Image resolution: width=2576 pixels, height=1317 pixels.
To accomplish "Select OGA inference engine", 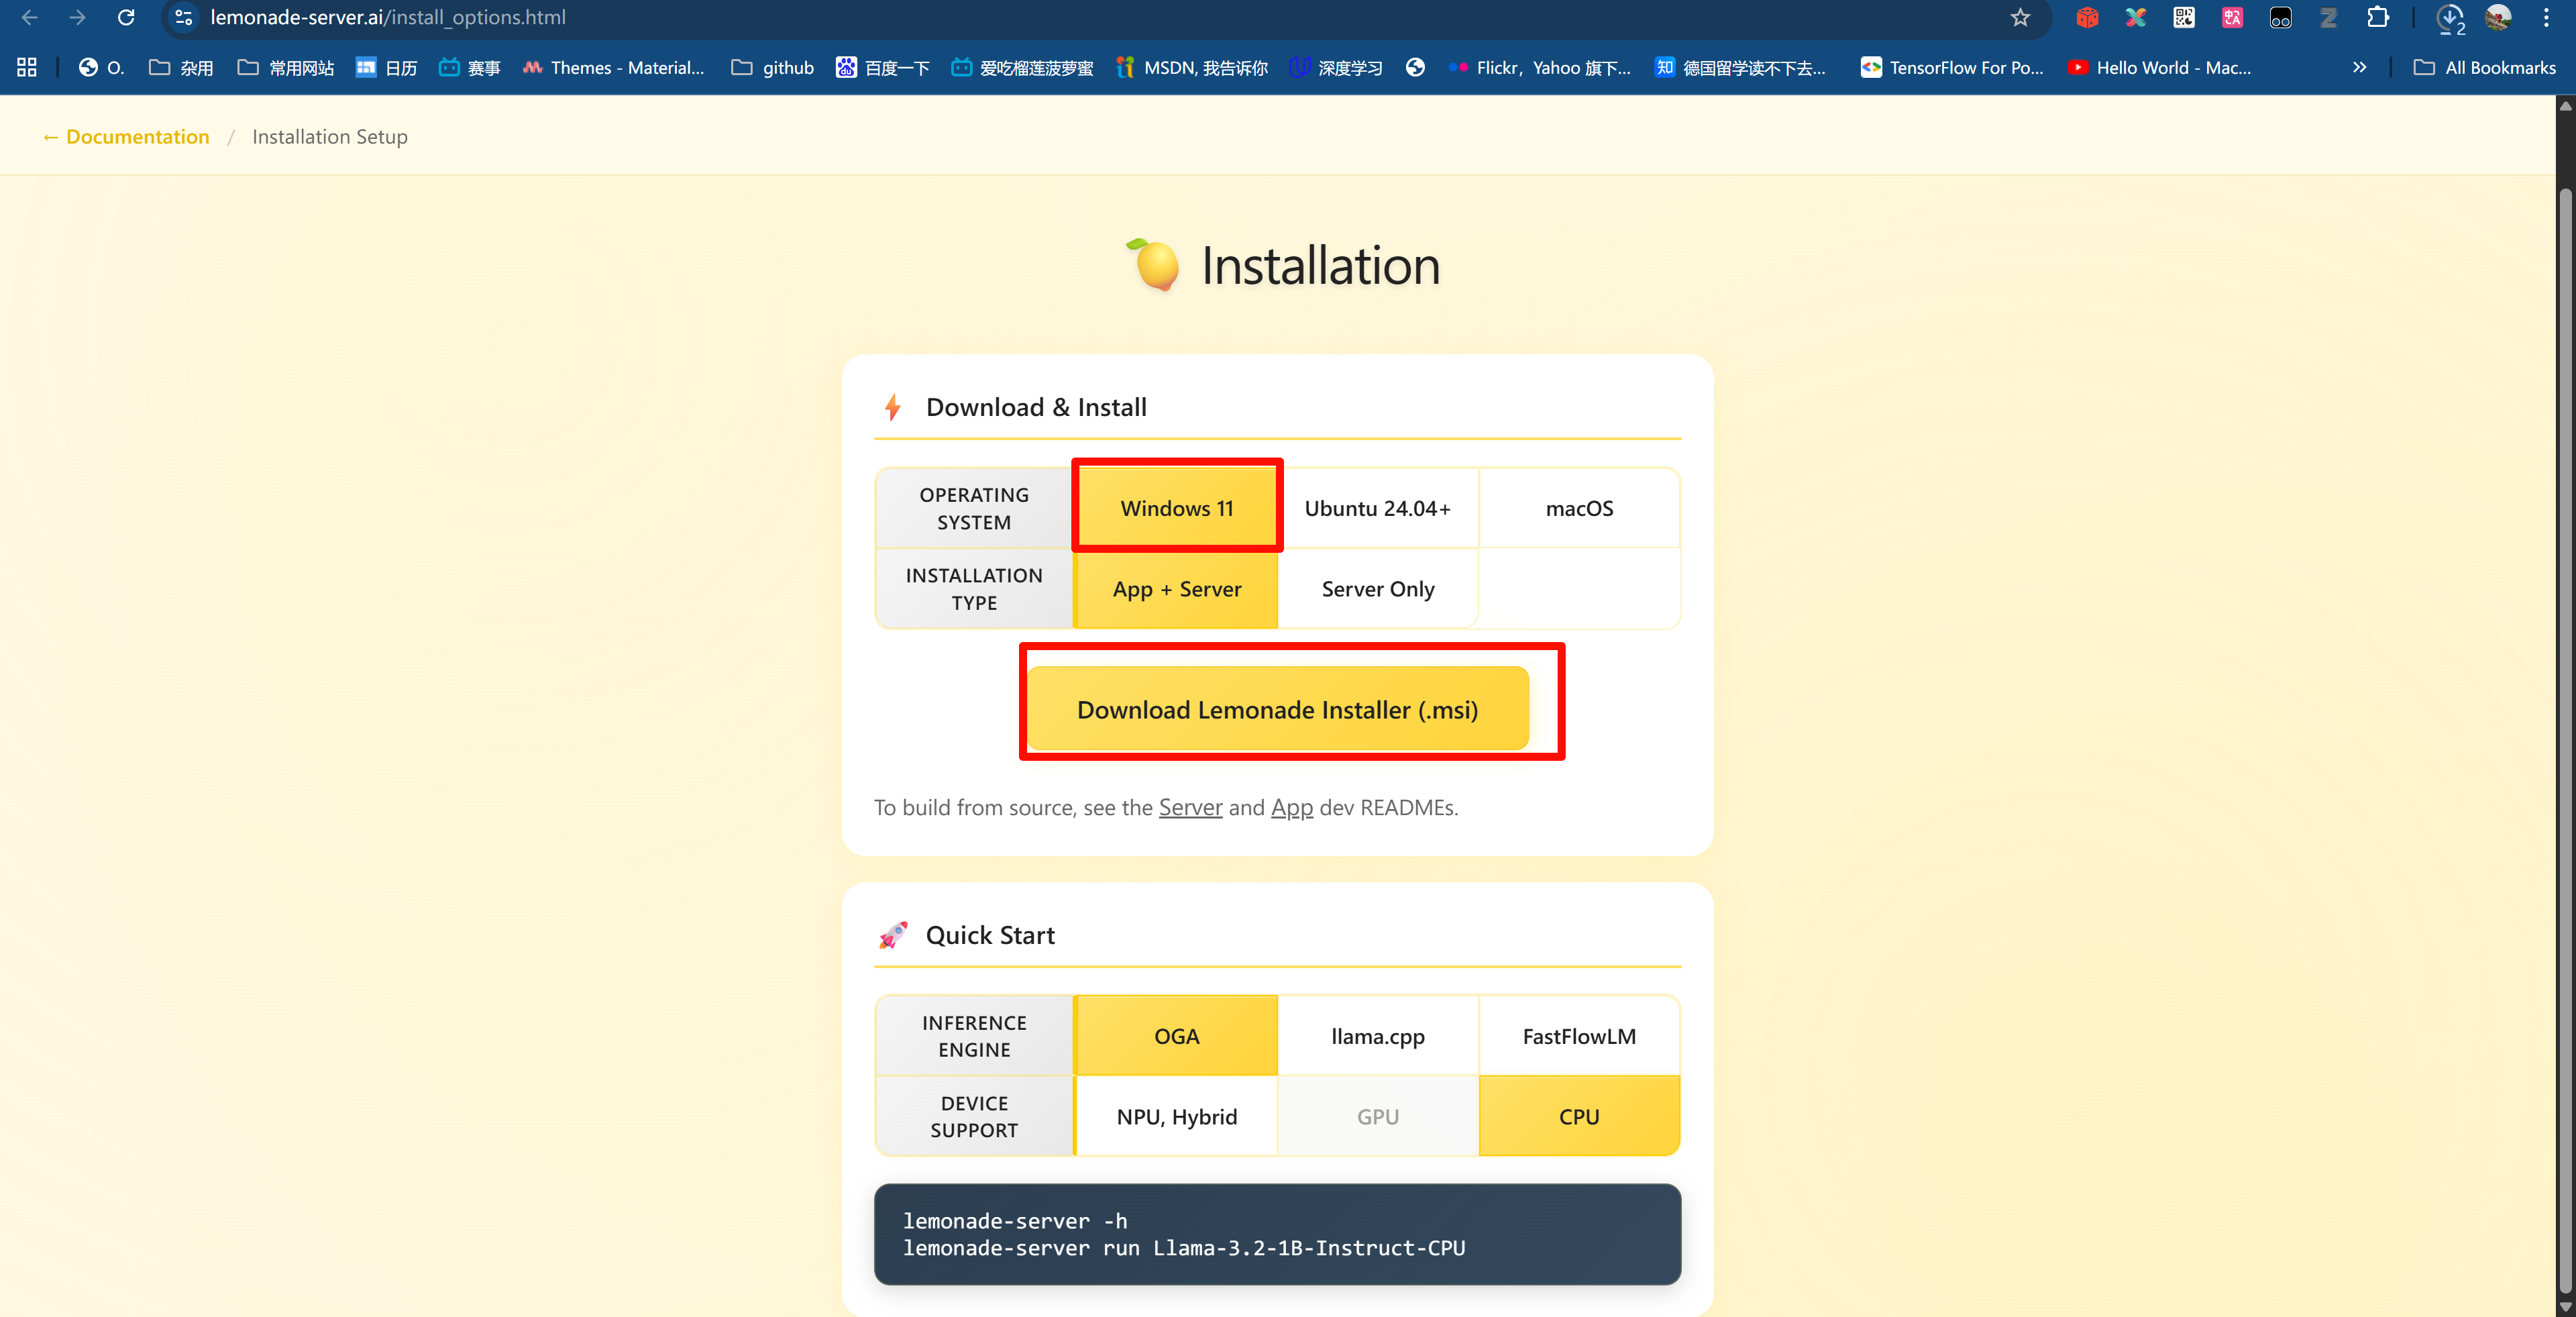I will pyautogui.click(x=1176, y=1036).
